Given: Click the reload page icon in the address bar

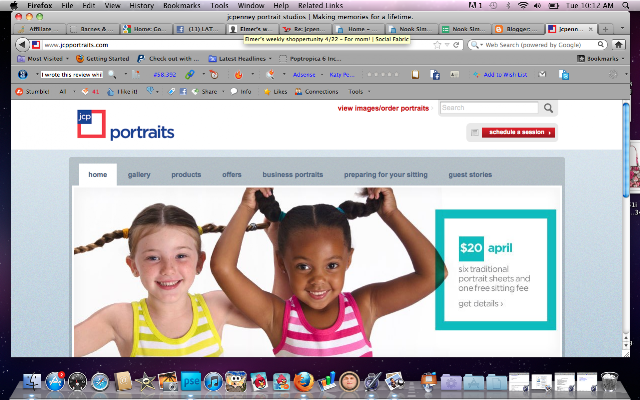Looking at the screenshot, I should pos(456,45).
